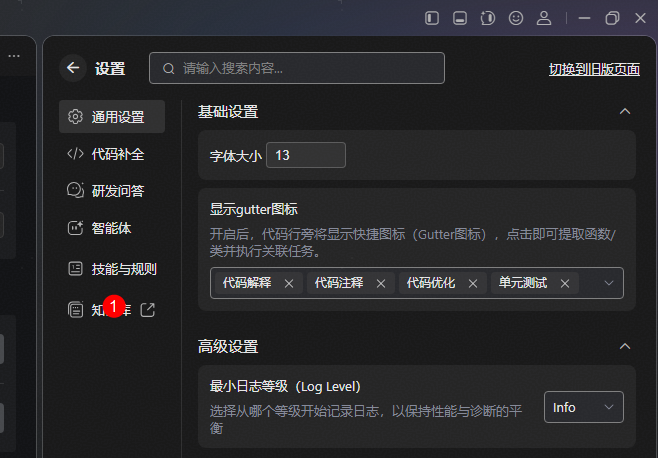Open the user account icon
The height and width of the screenshot is (458, 658).
tap(544, 18)
